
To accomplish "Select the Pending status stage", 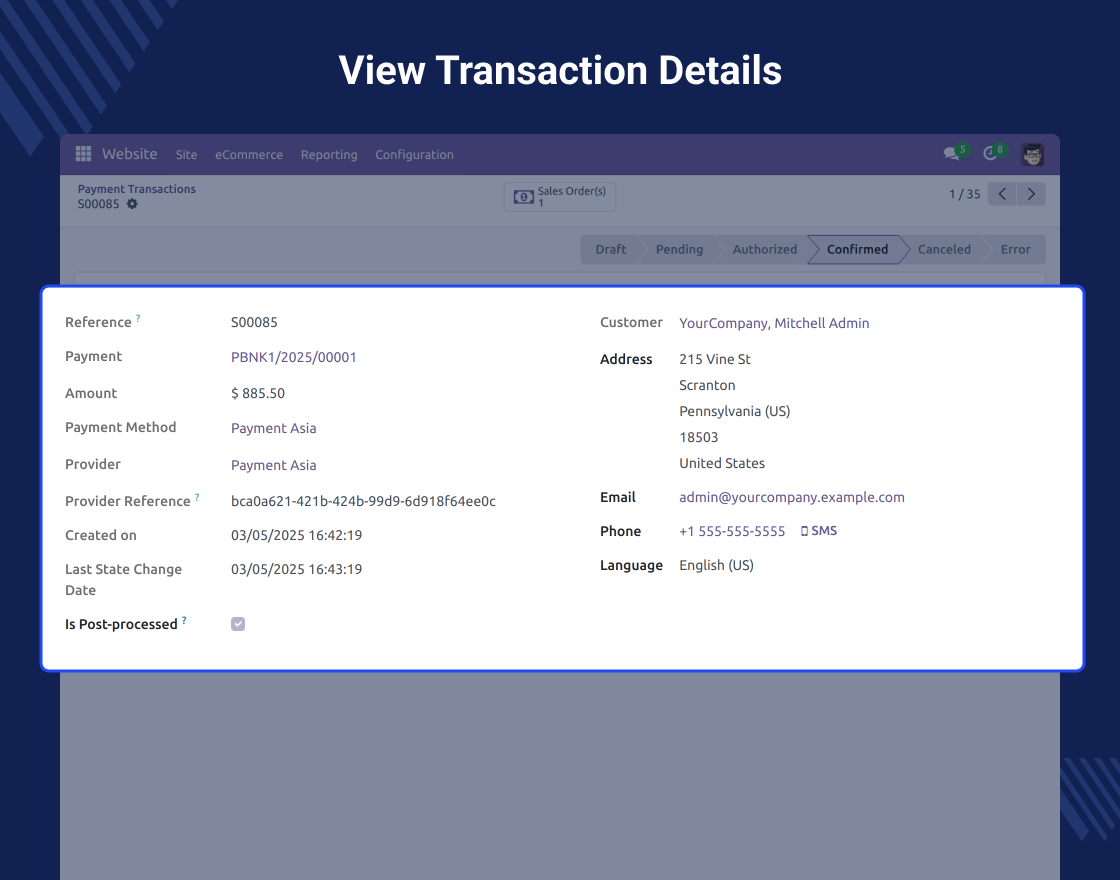I will pyautogui.click(x=679, y=249).
